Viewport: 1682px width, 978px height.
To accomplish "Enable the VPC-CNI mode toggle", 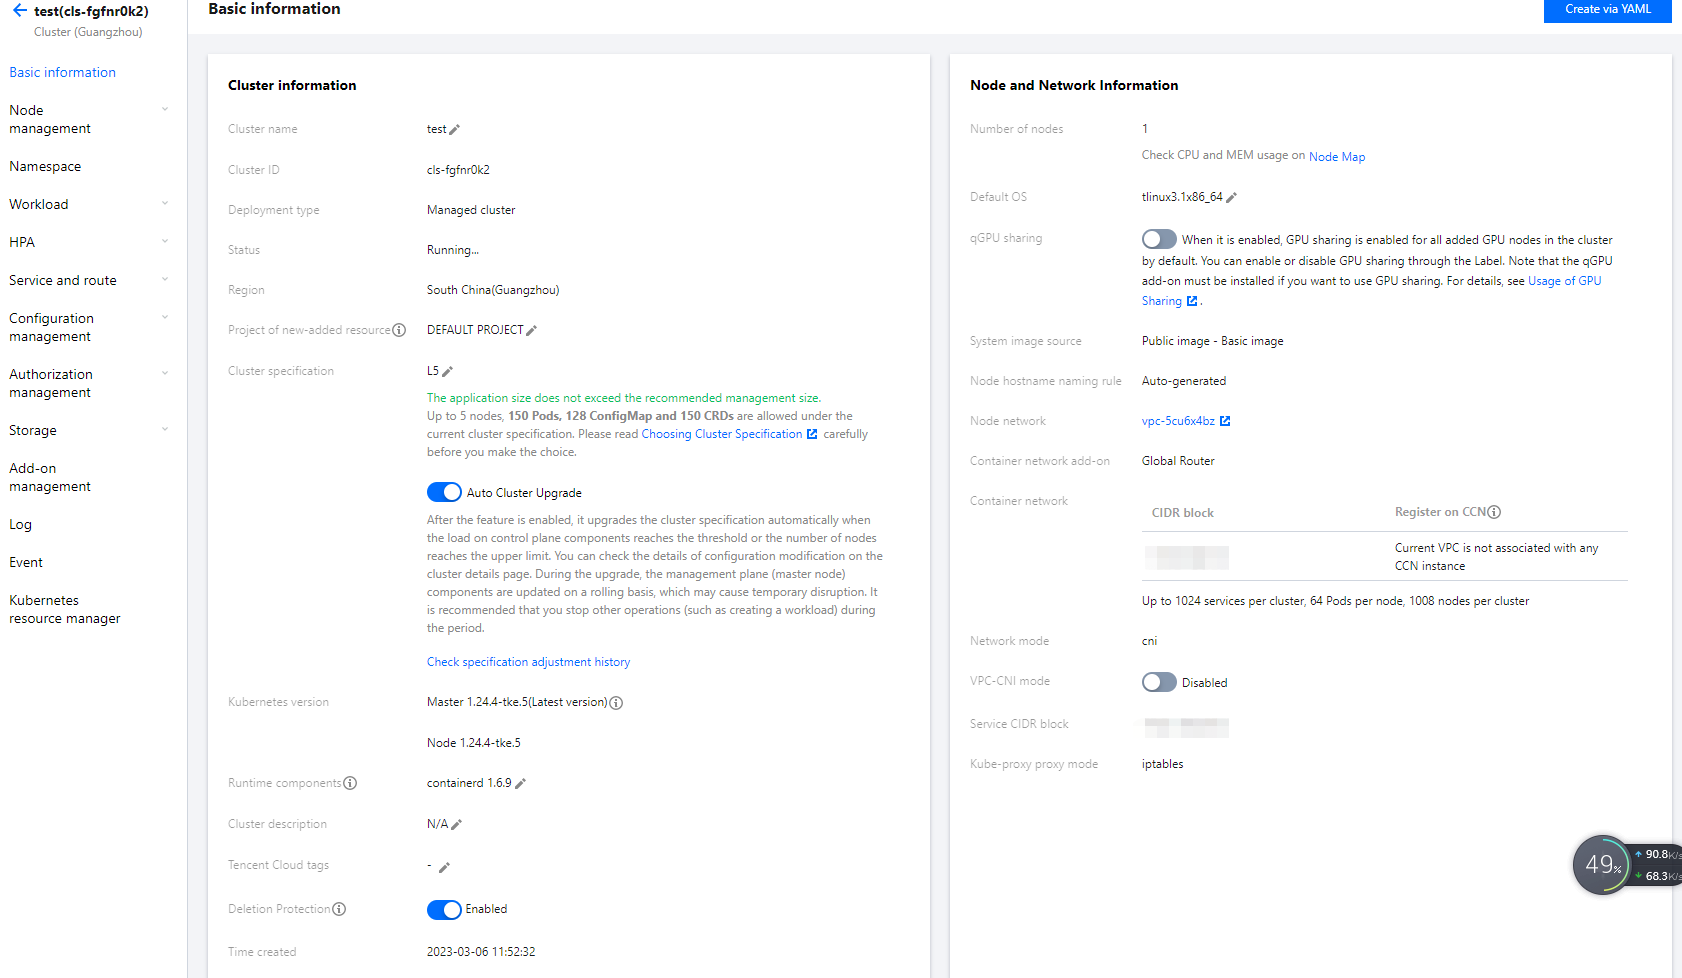I will pyautogui.click(x=1159, y=682).
